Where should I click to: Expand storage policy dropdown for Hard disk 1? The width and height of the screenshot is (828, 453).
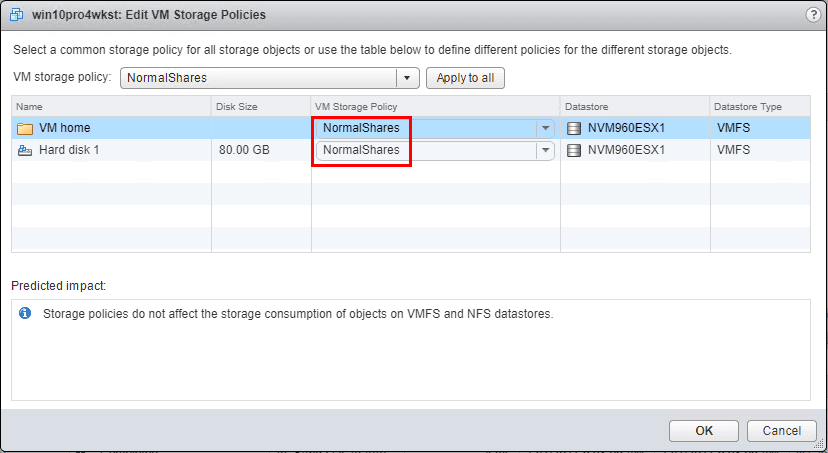(x=545, y=150)
